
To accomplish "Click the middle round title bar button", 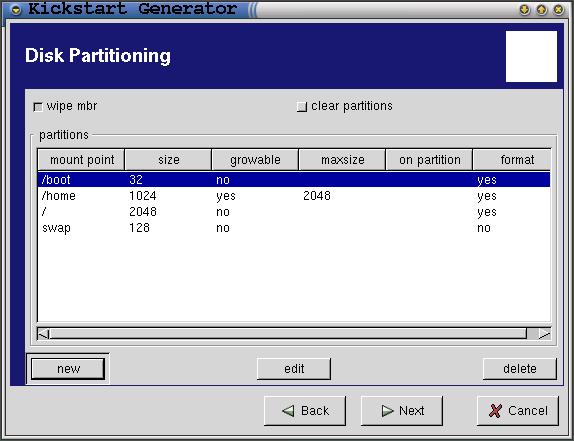I will pos(541,10).
